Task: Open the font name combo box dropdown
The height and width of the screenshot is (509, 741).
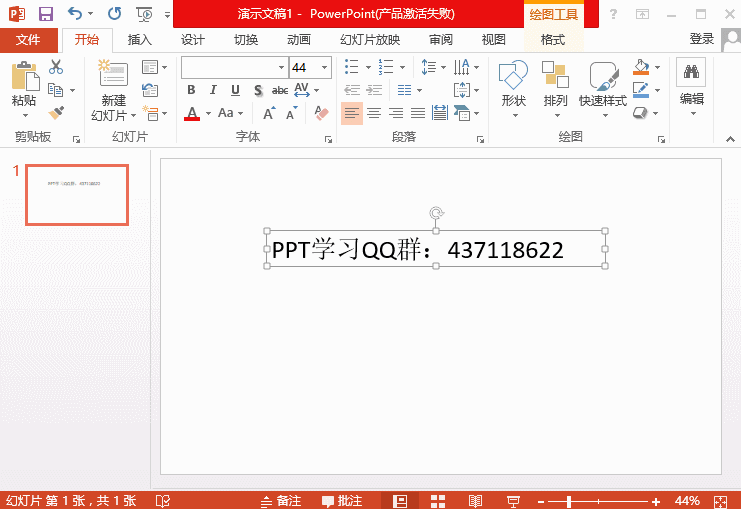Action: click(x=281, y=67)
